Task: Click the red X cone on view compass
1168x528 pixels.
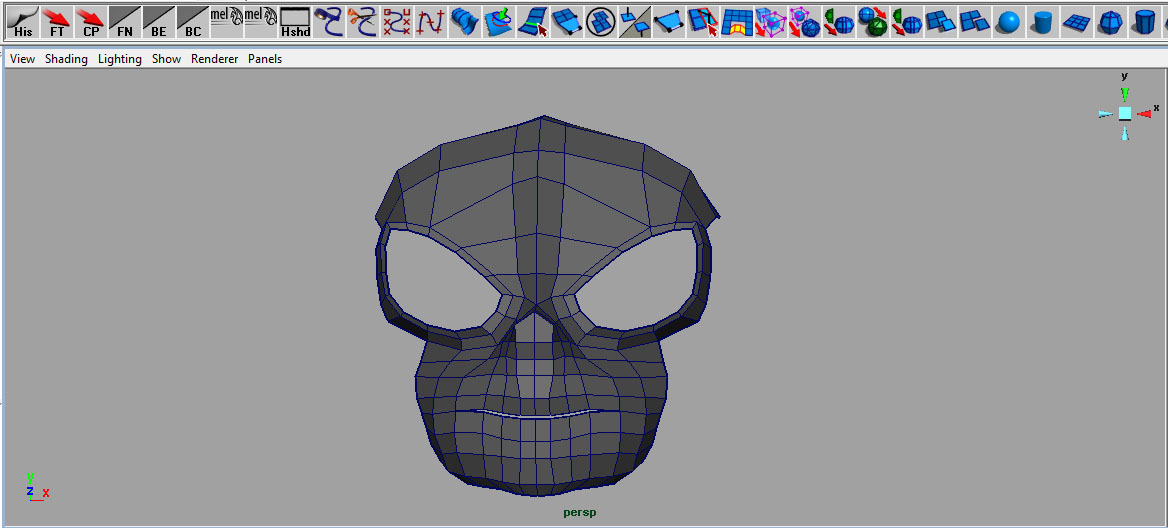Action: click(1144, 114)
